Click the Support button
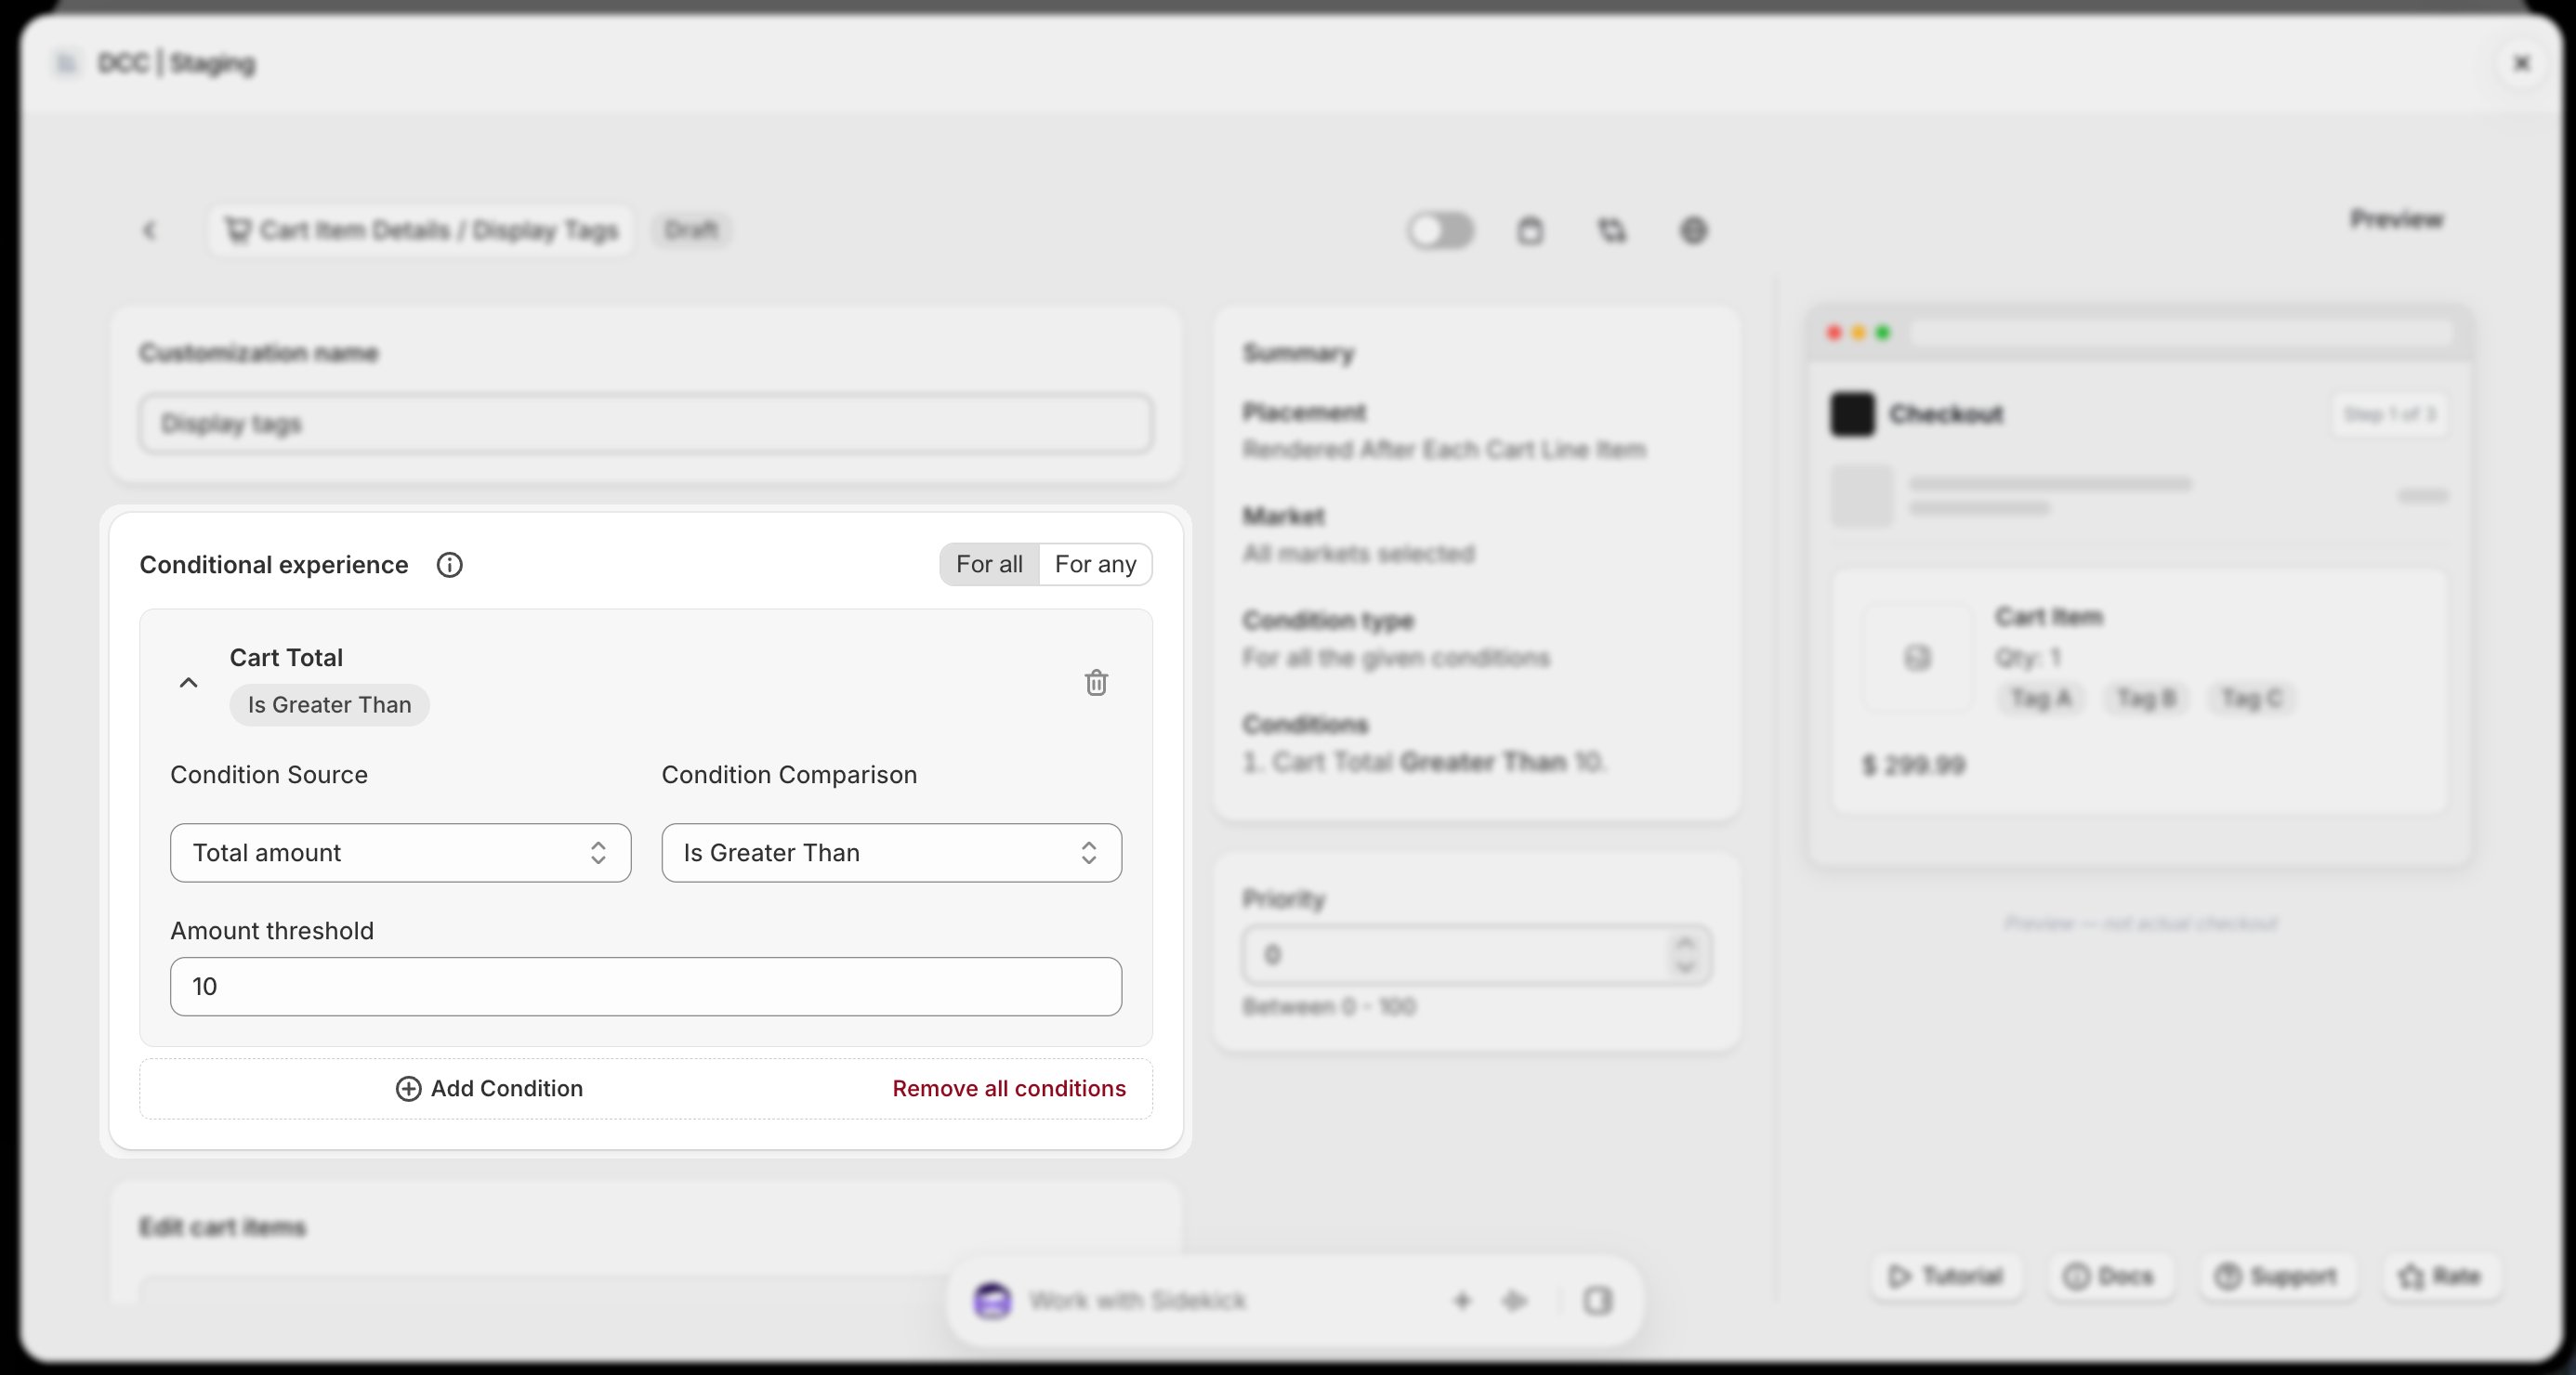 coord(2277,1276)
